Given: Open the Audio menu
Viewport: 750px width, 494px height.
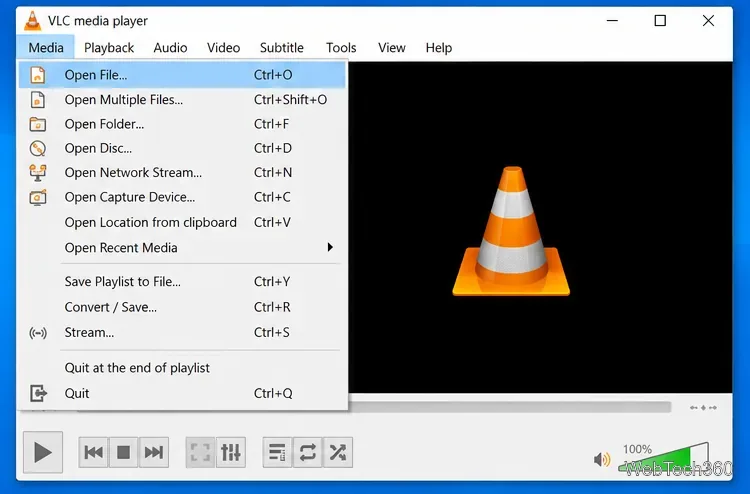Looking at the screenshot, I should click(170, 48).
